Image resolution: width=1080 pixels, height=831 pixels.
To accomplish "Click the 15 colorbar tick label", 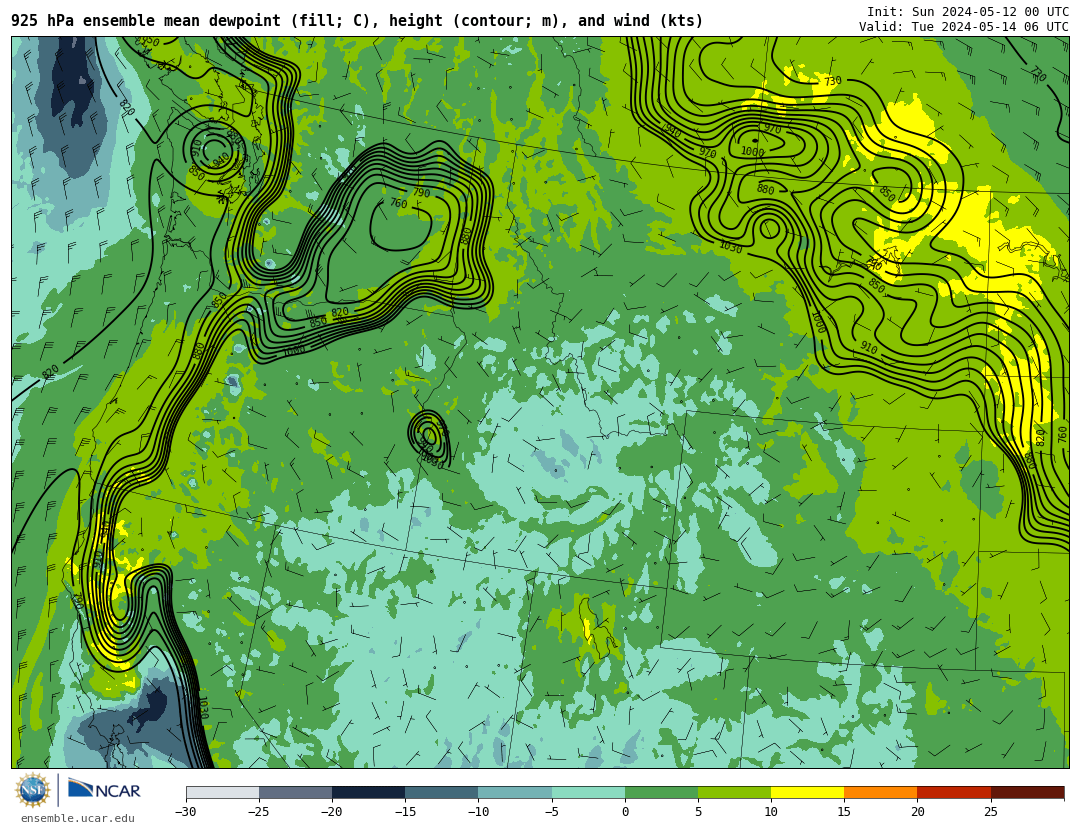I will coord(844,812).
